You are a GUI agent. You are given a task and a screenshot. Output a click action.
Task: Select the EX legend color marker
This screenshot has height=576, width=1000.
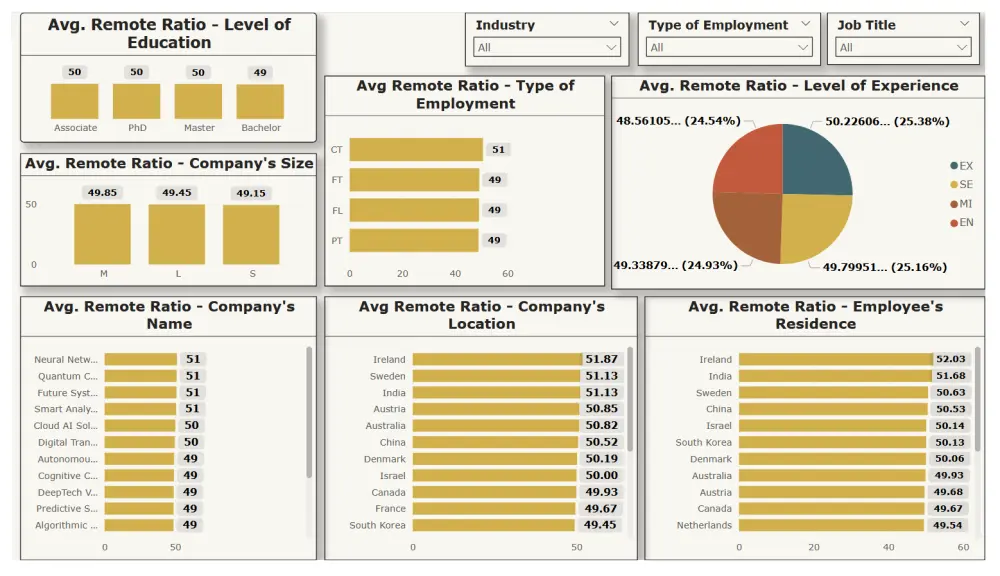954,166
